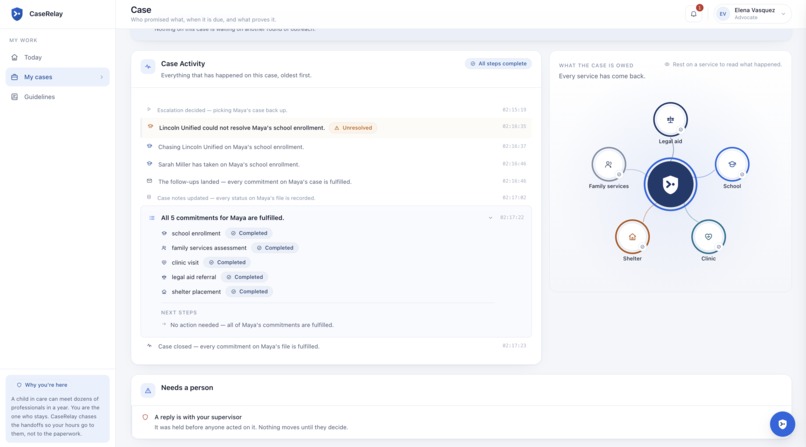Click the EV avatar
This screenshot has width=806, height=447.
tap(723, 14)
